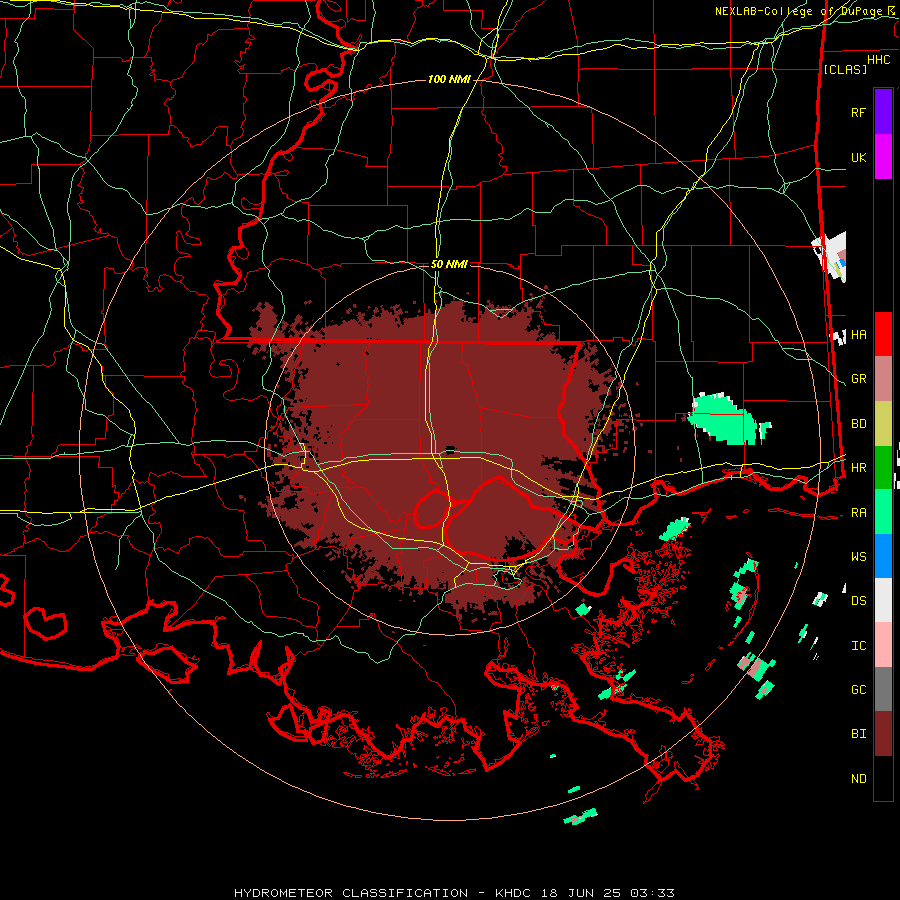Click the RF purple legend swatch
Screen dimensions: 900x900
(883, 112)
